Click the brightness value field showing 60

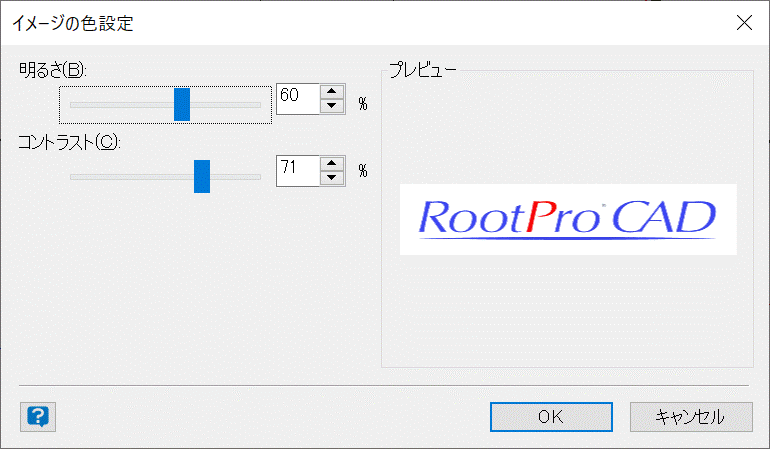pyautogui.click(x=298, y=99)
